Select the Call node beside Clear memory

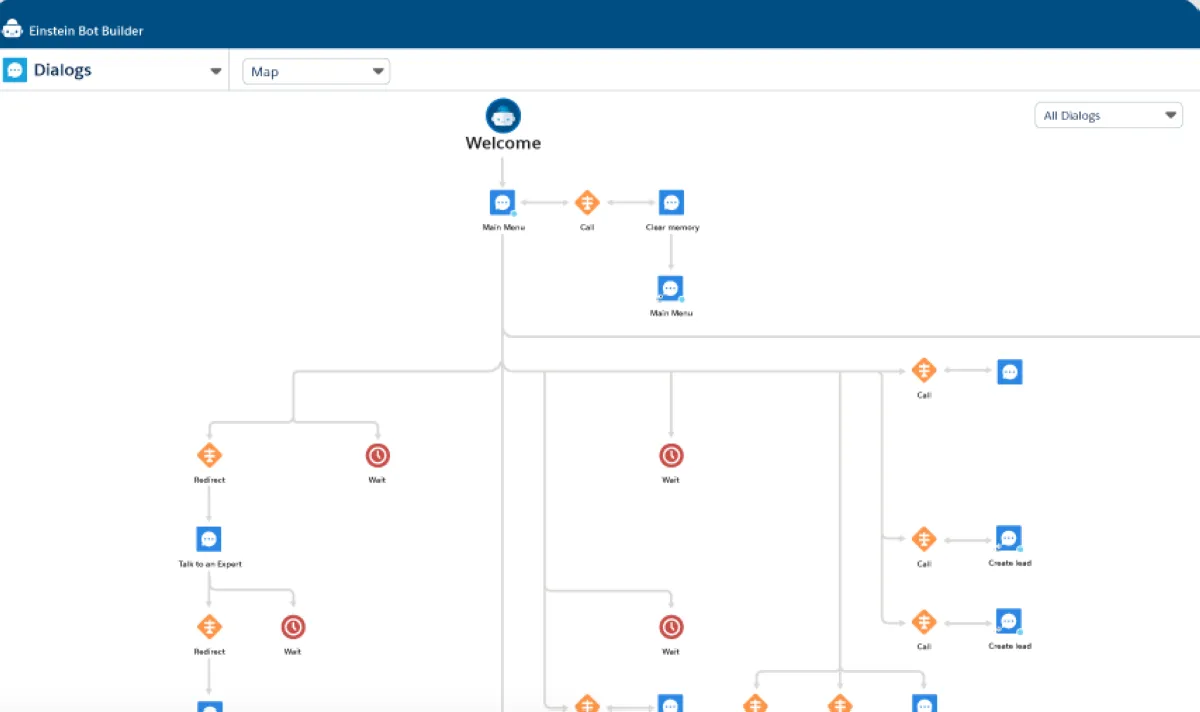click(587, 203)
